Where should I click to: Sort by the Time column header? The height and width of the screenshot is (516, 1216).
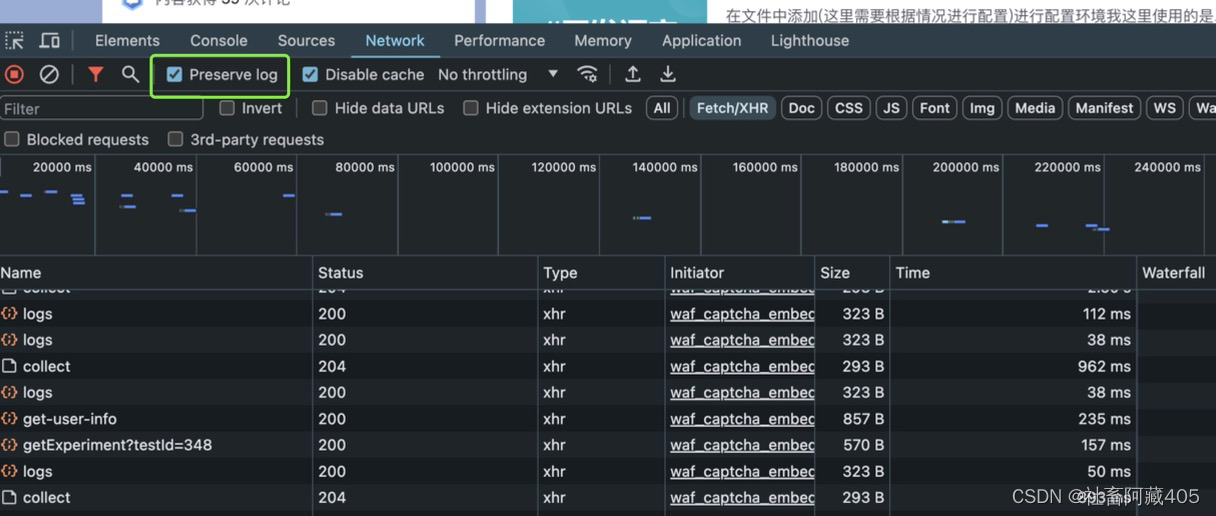(x=1013, y=272)
